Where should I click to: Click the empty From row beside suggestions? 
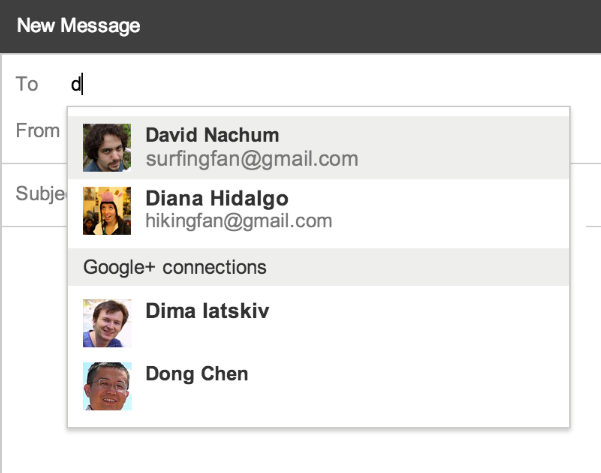coord(585,131)
